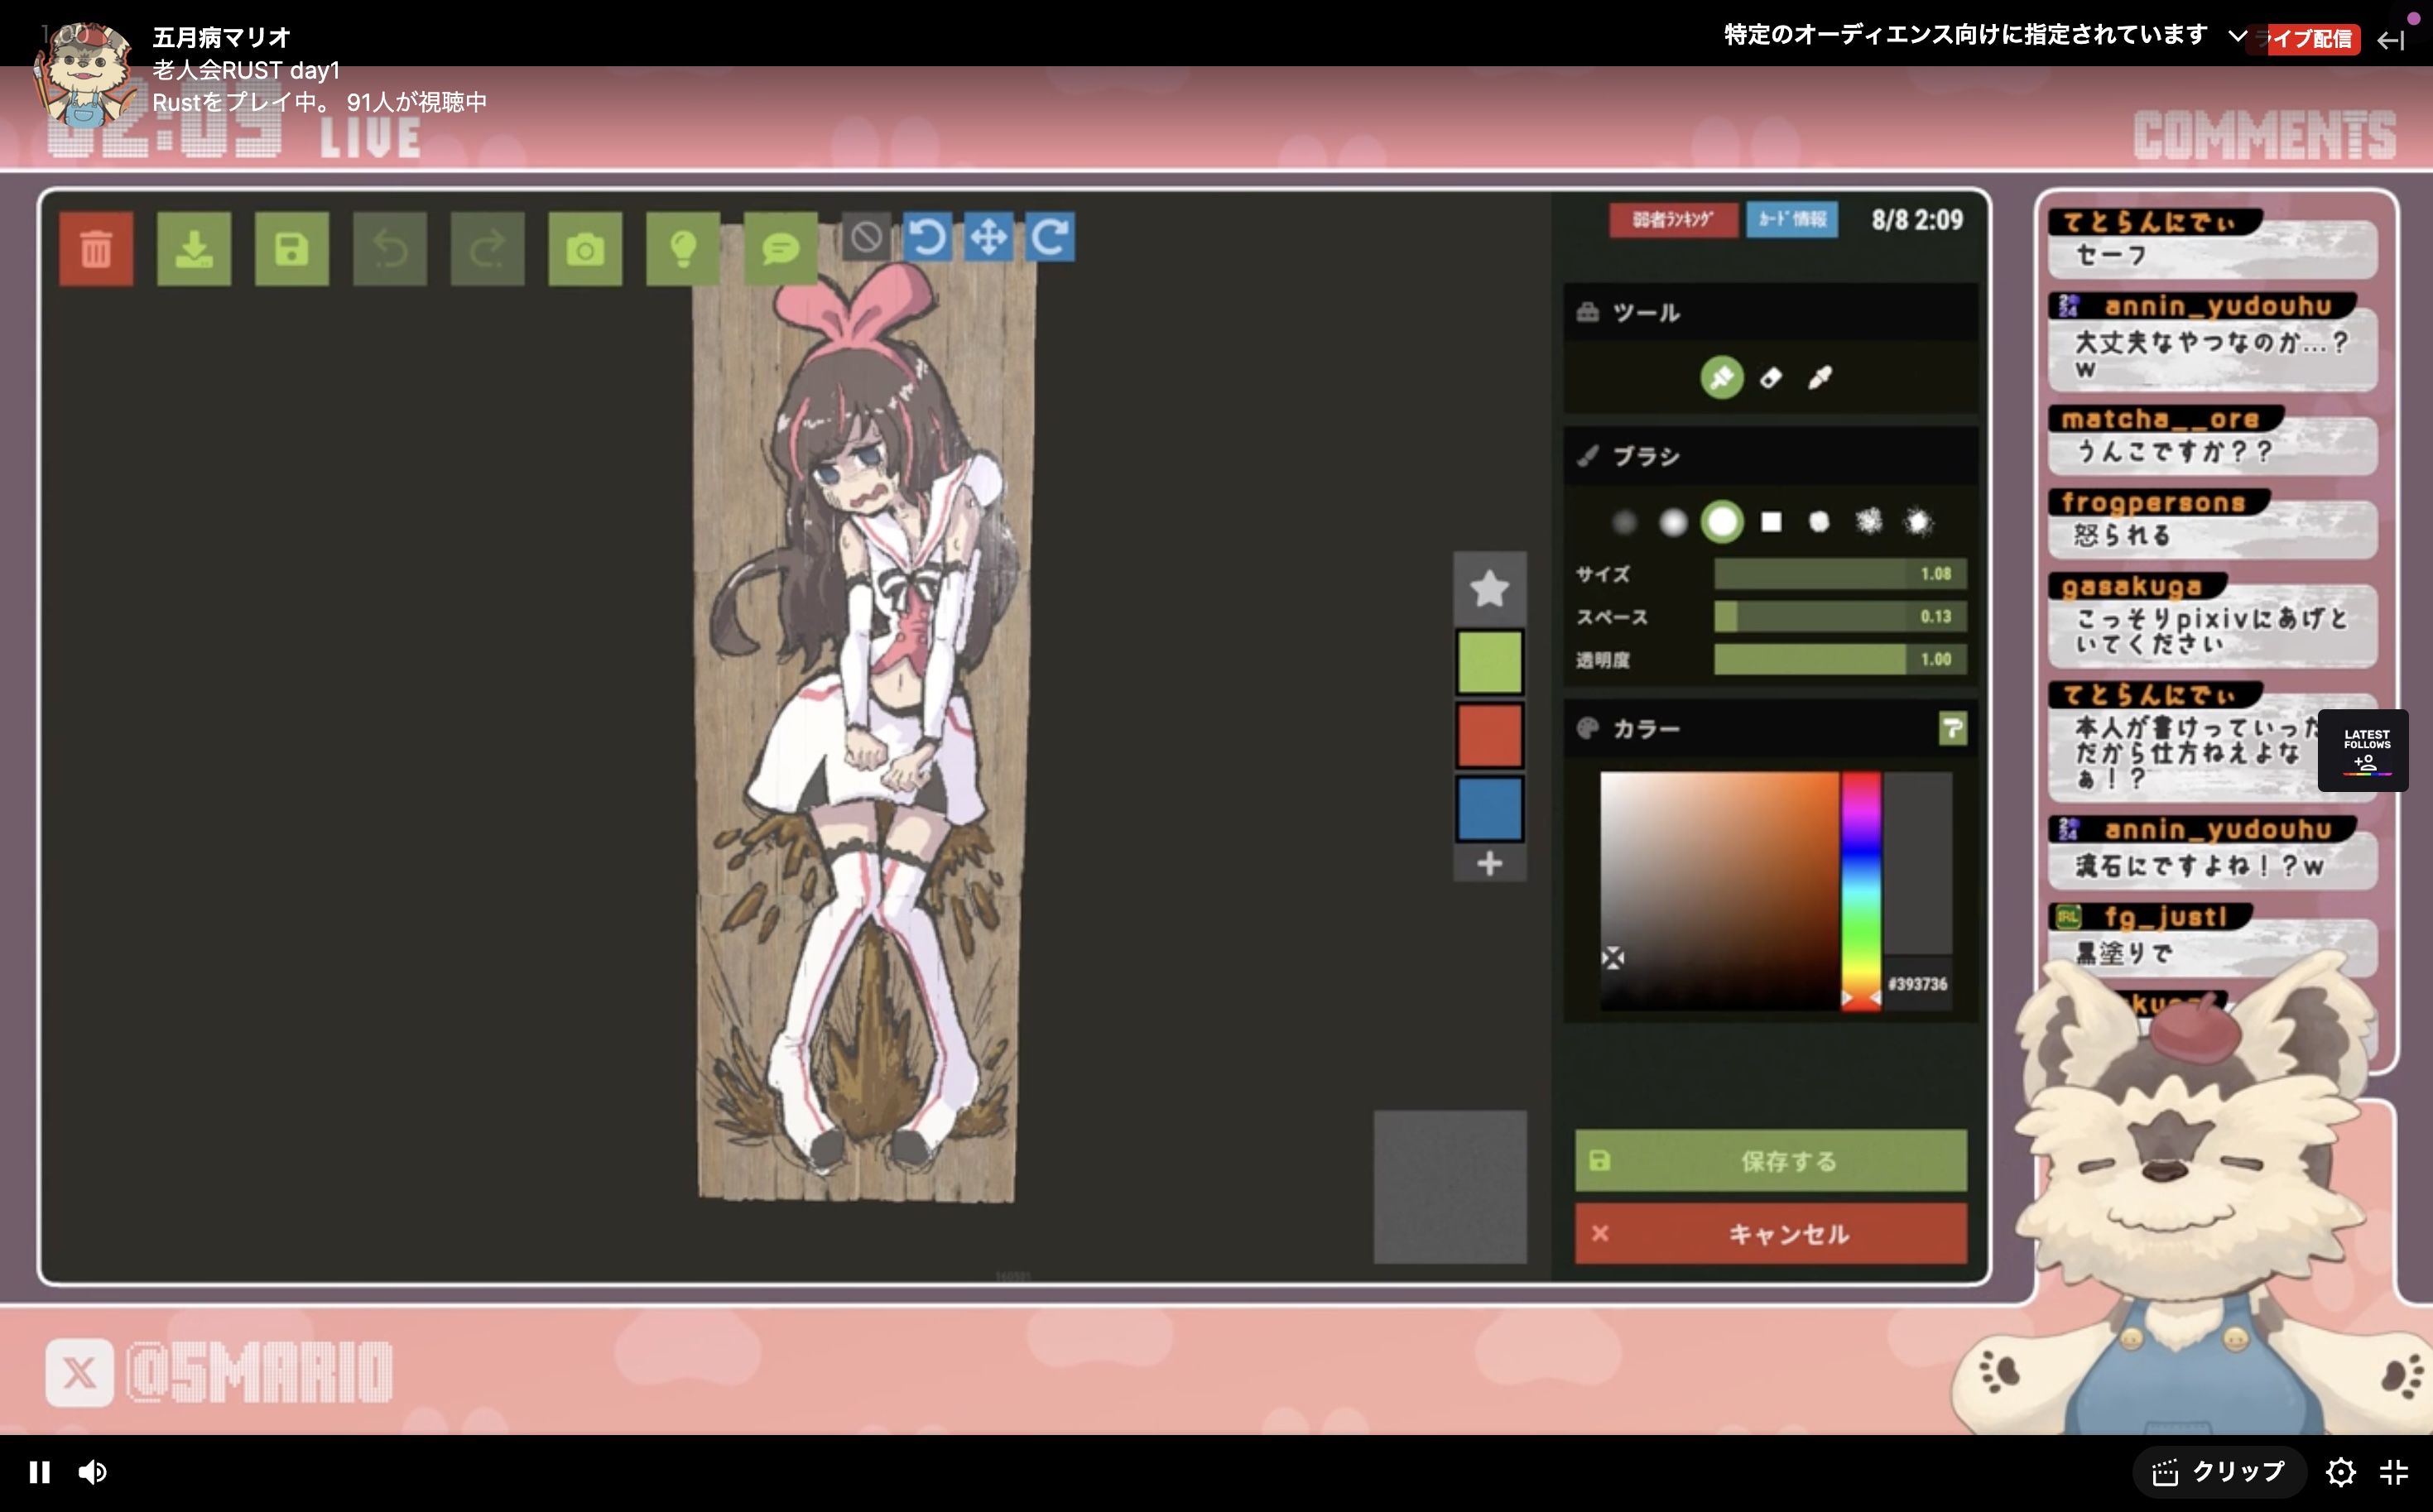Undo the last stroke
Screen dimensions: 2433x1512
(x=390, y=249)
